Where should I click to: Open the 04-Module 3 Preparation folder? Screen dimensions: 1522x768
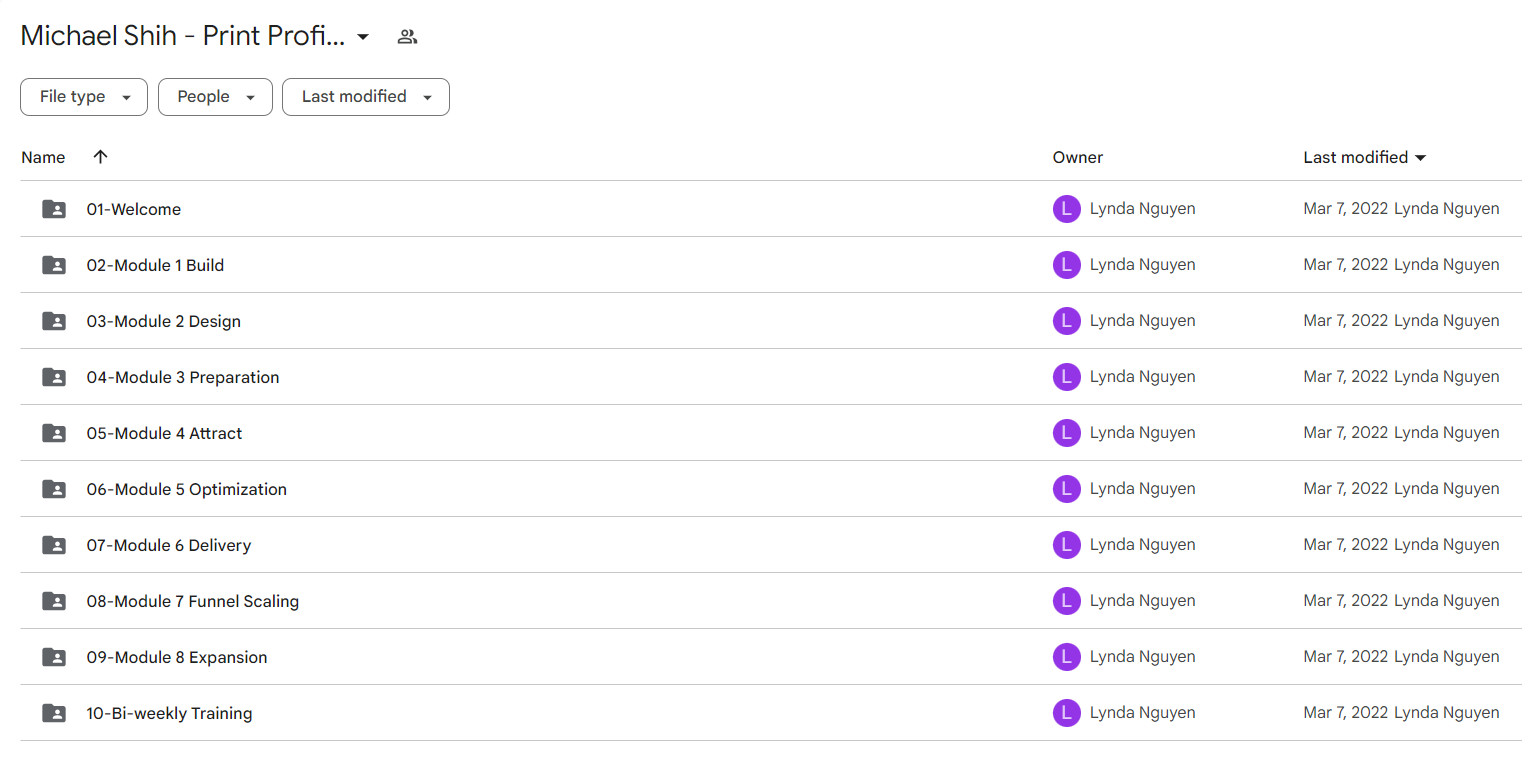(183, 377)
